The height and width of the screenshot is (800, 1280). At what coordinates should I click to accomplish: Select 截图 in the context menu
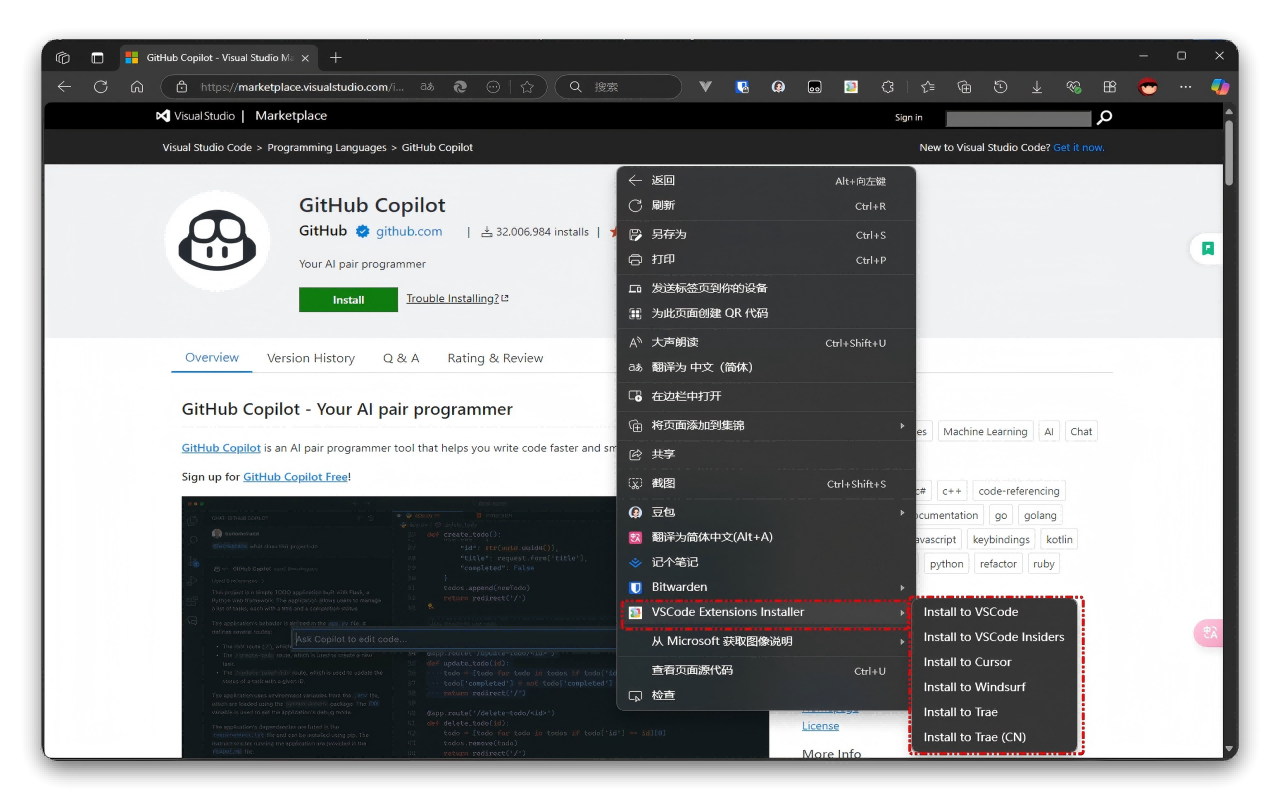pos(766,484)
